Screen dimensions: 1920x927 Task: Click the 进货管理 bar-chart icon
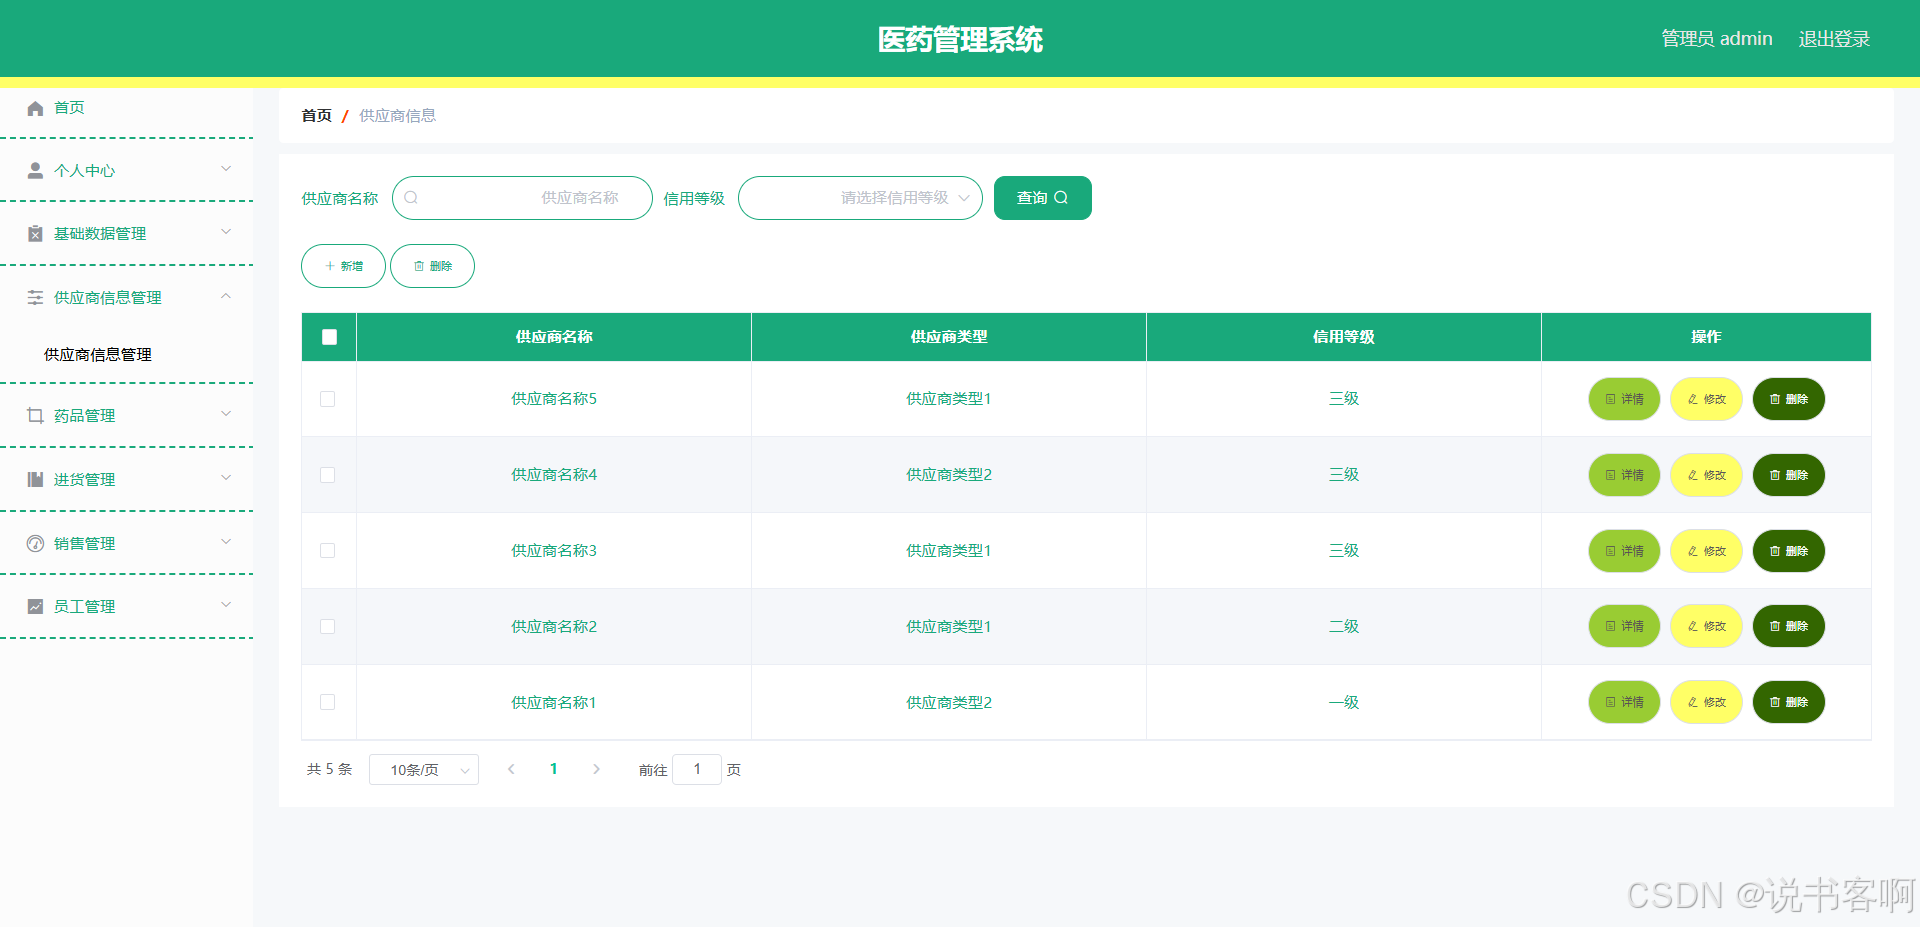click(34, 479)
